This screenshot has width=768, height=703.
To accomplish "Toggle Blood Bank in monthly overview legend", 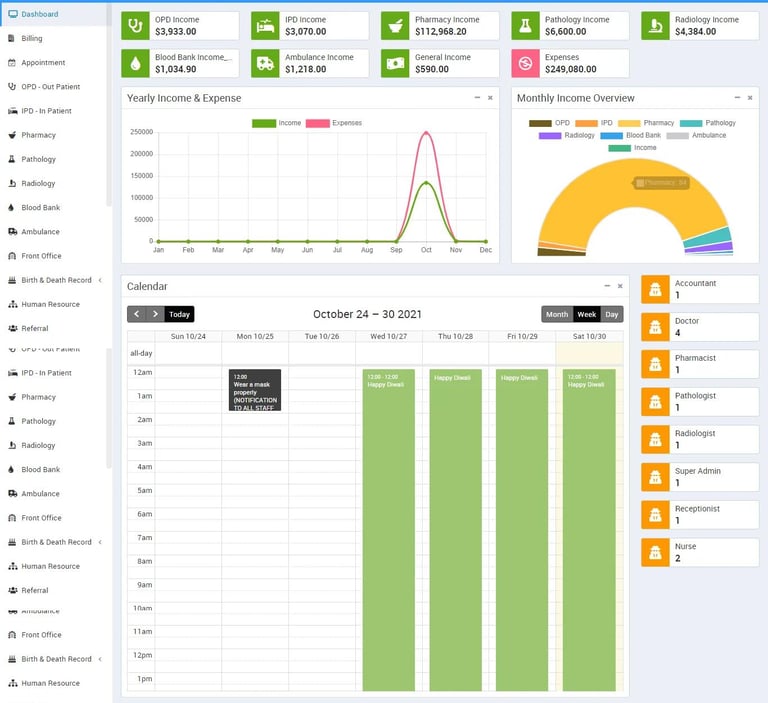I will [630, 135].
